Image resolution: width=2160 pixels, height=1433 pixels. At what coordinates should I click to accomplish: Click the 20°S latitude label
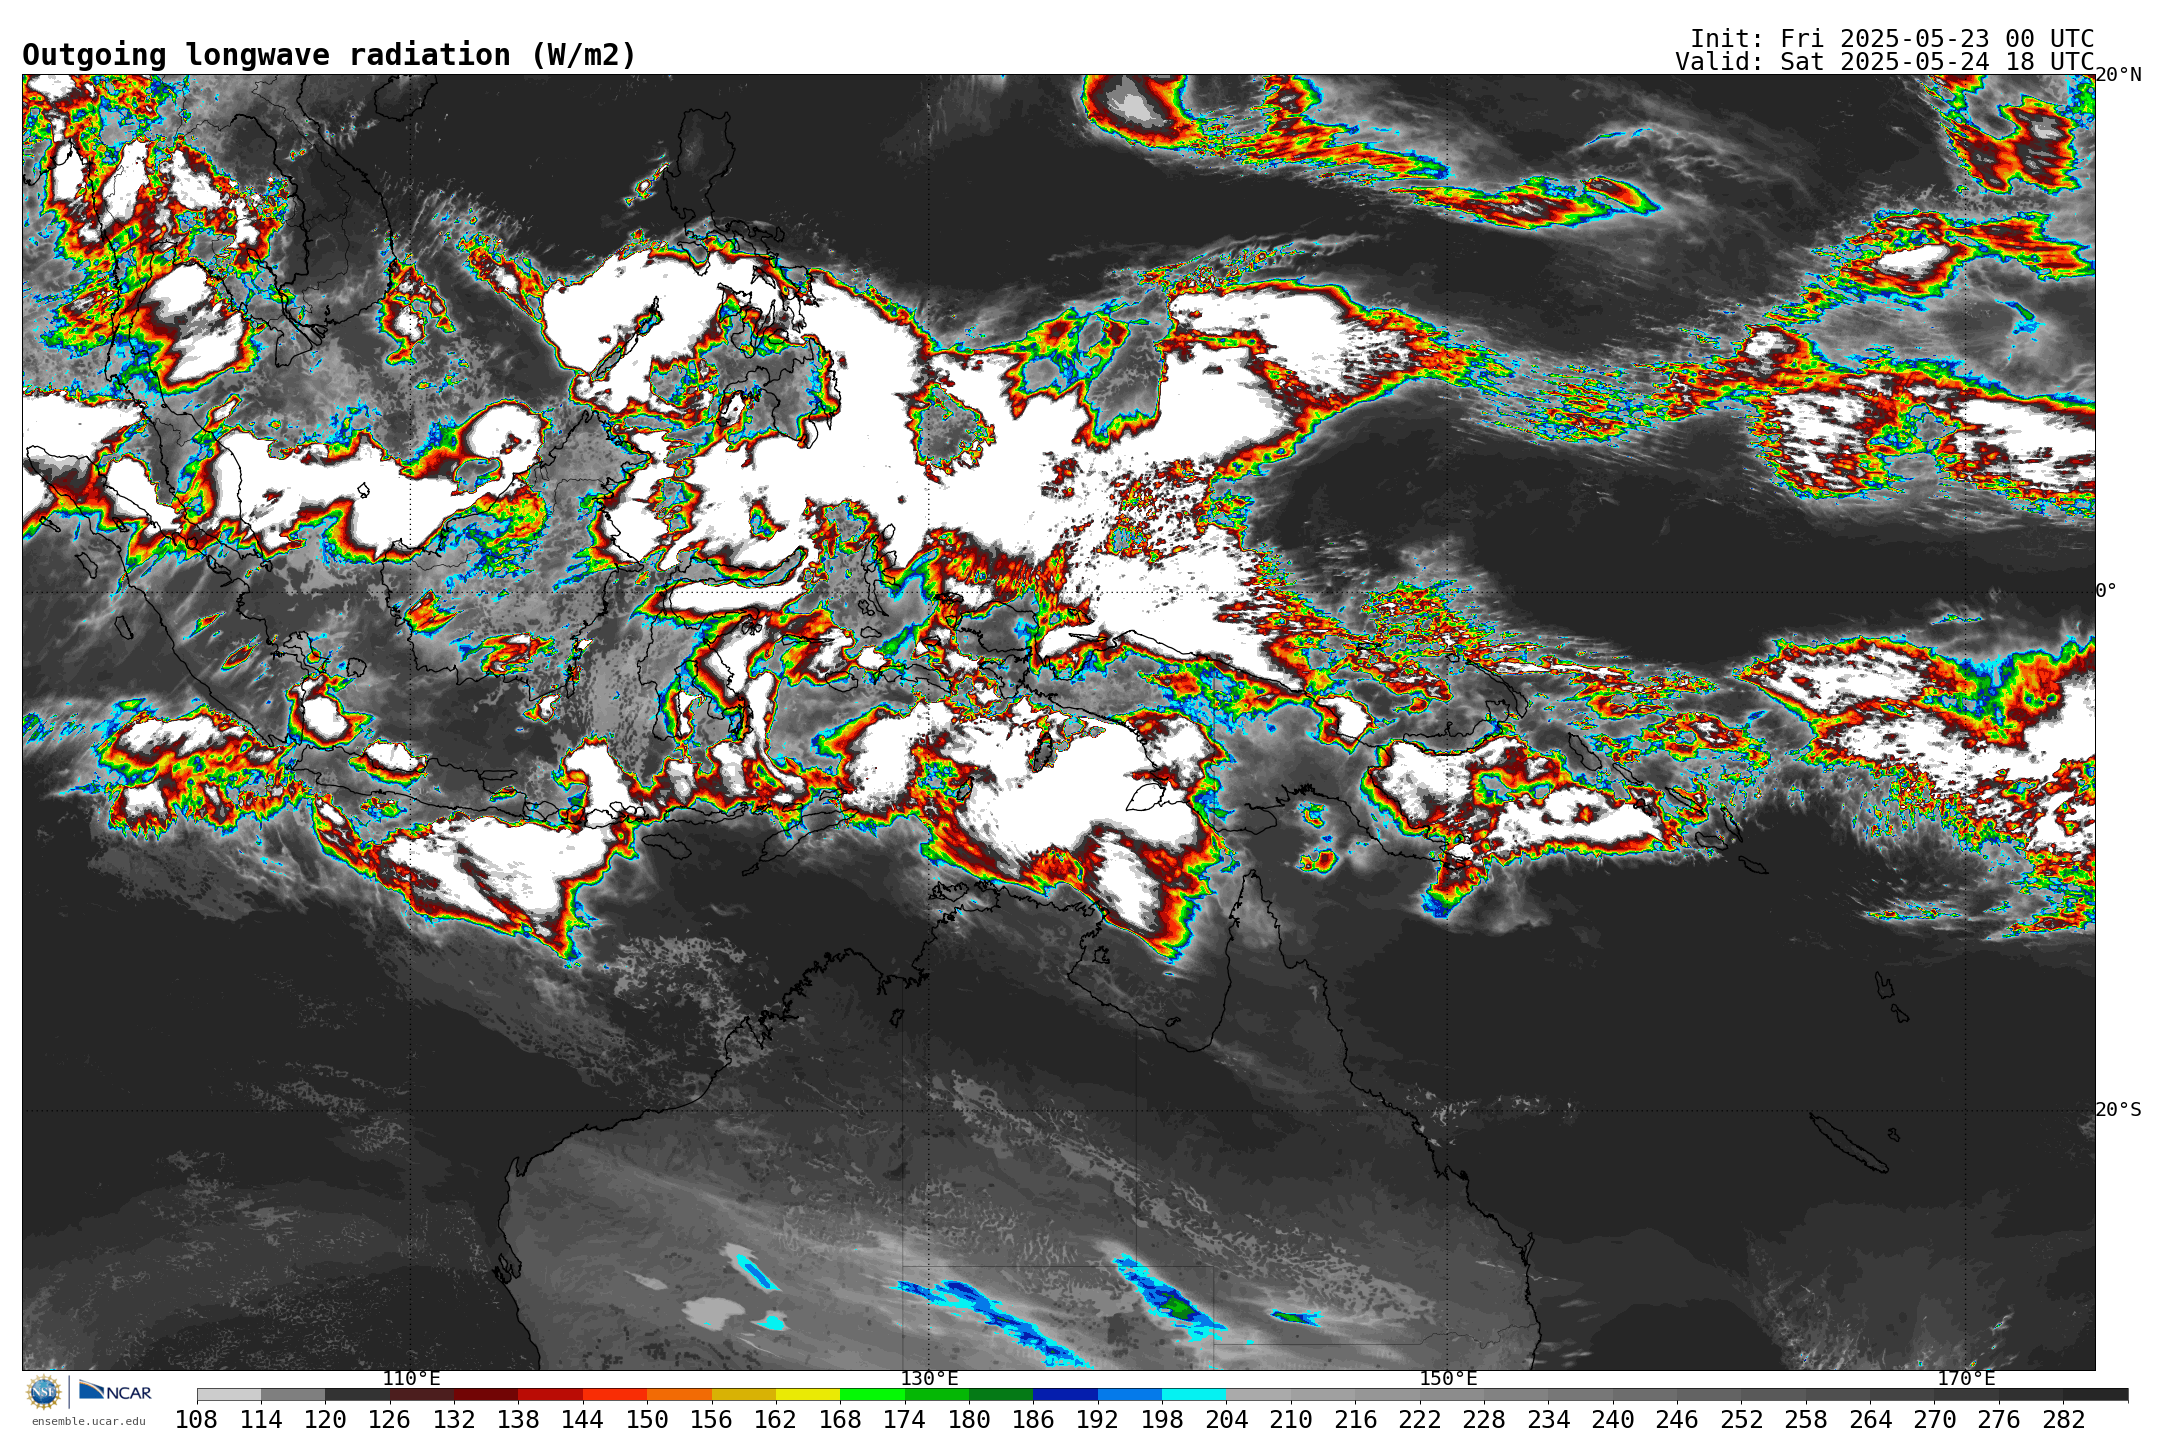pos(2118,1109)
